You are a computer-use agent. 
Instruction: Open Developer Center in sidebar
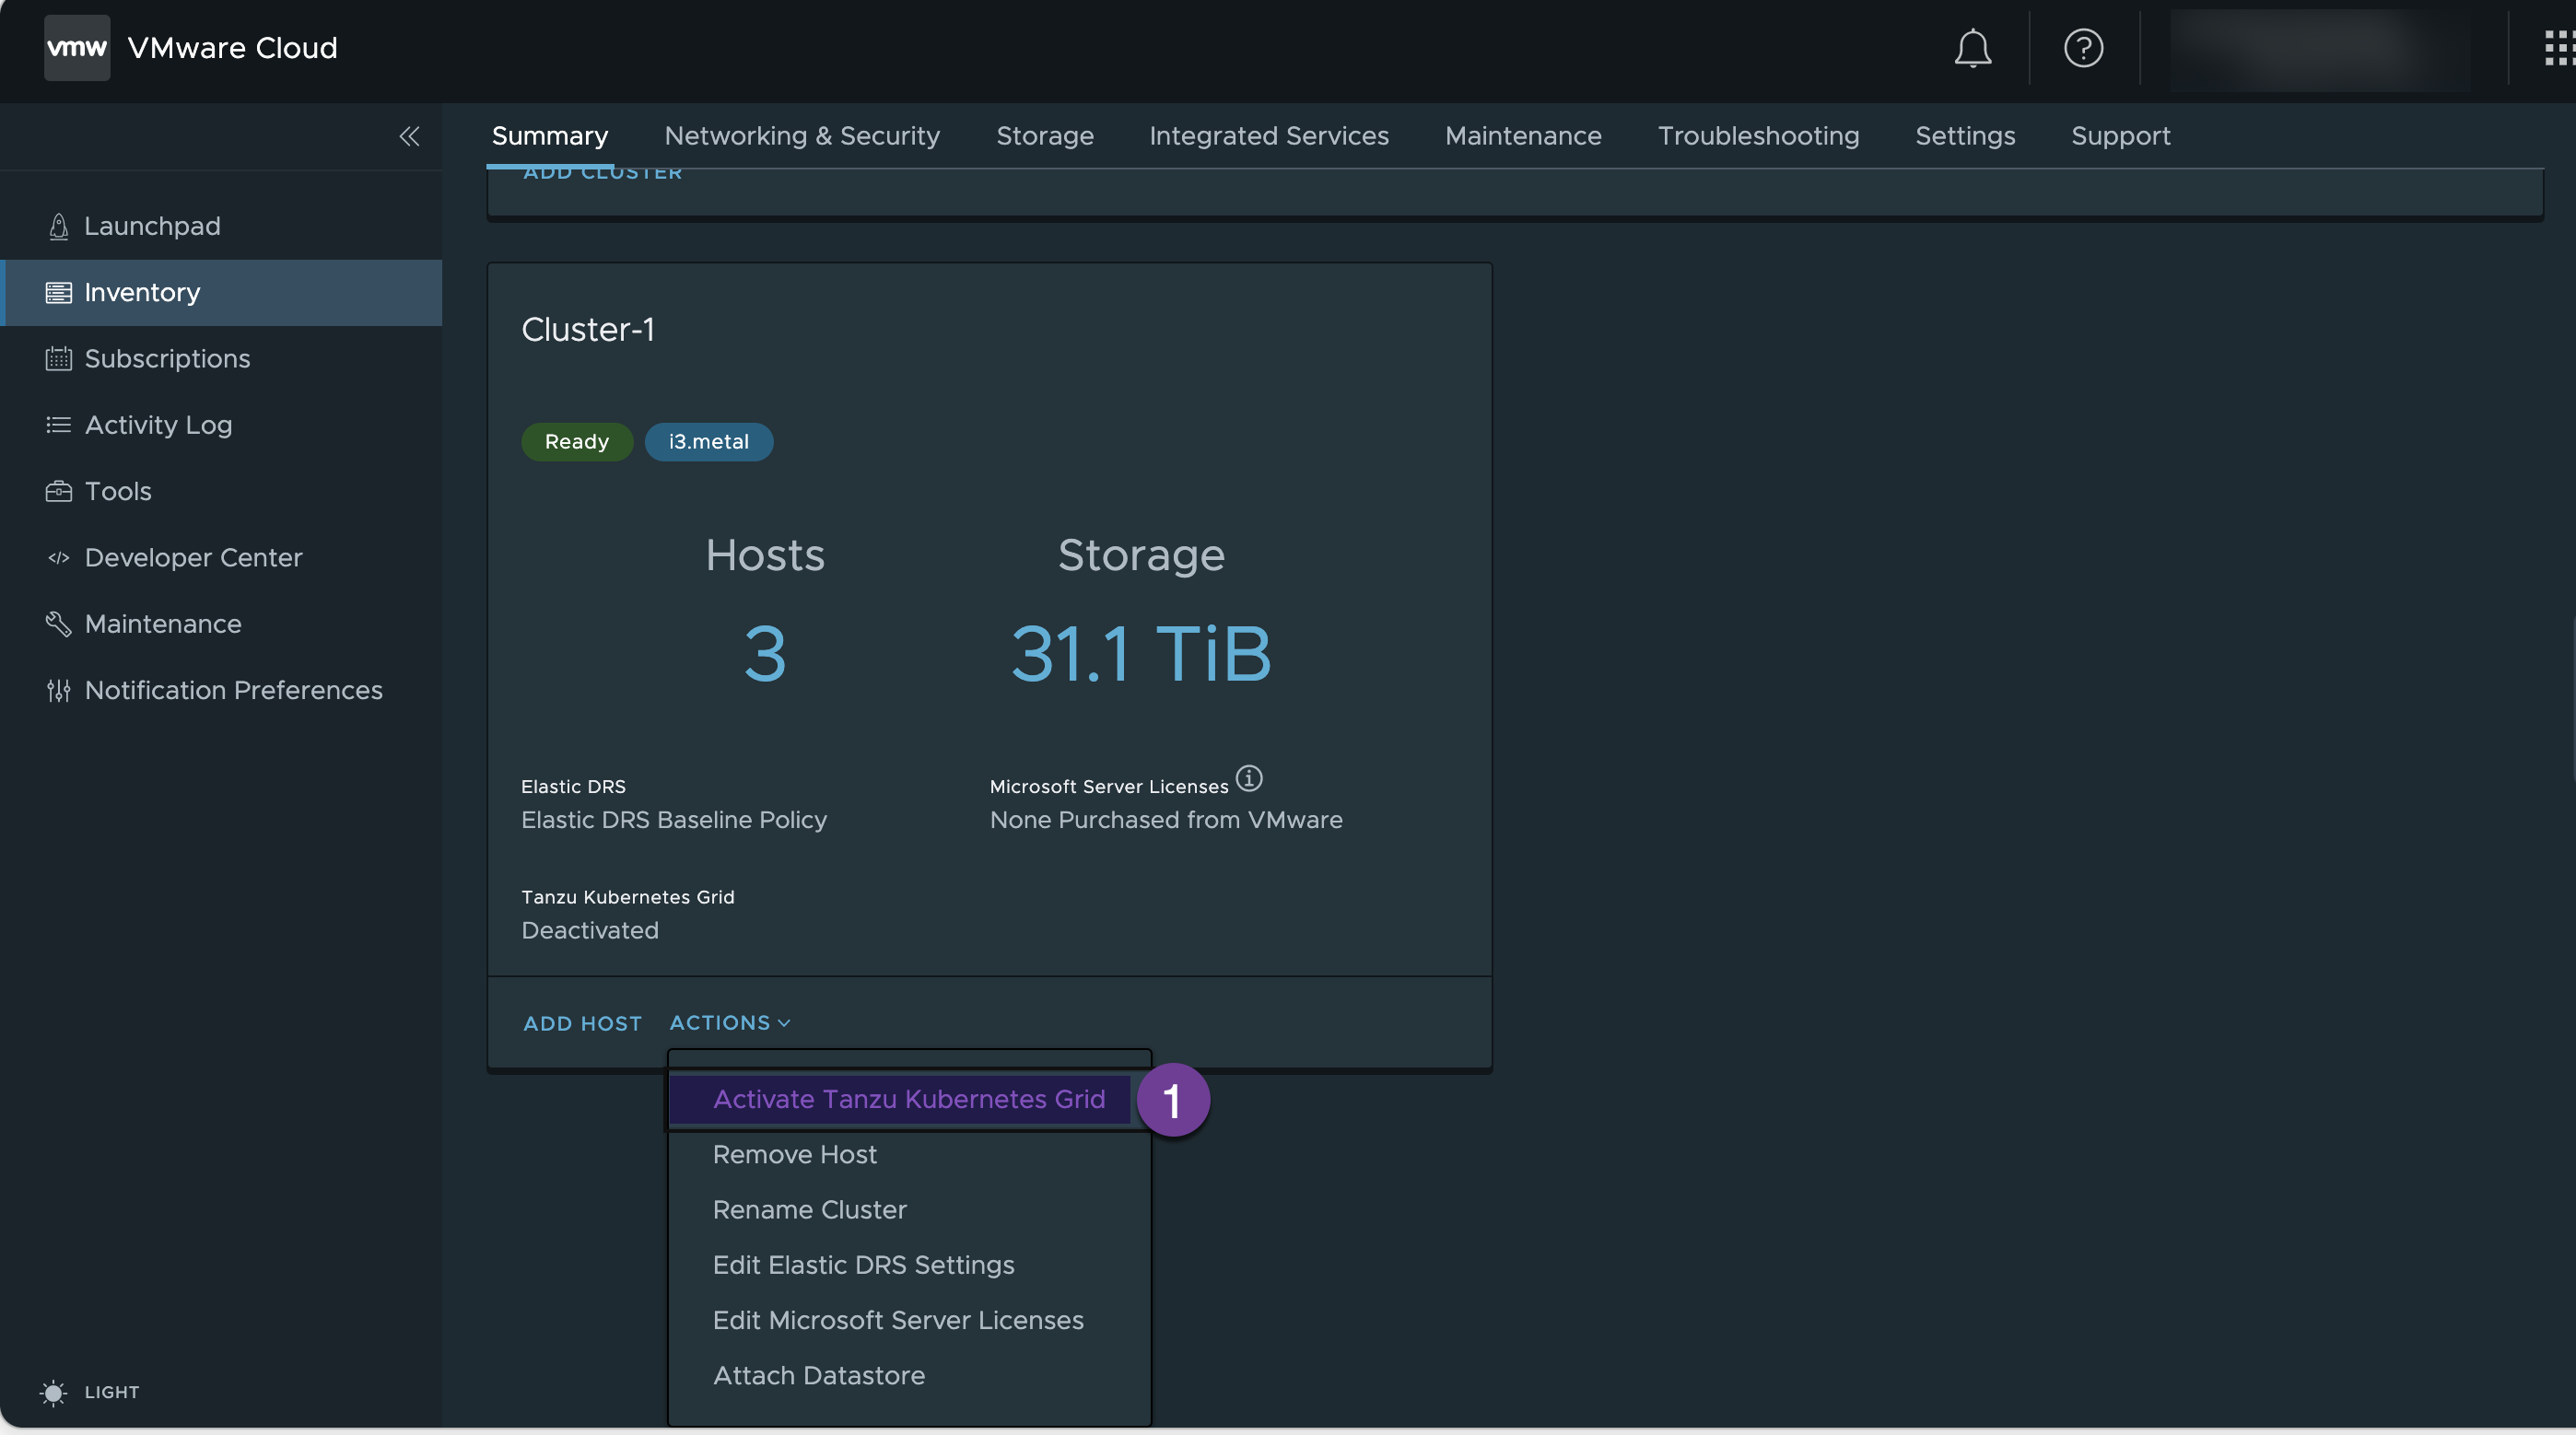193,557
